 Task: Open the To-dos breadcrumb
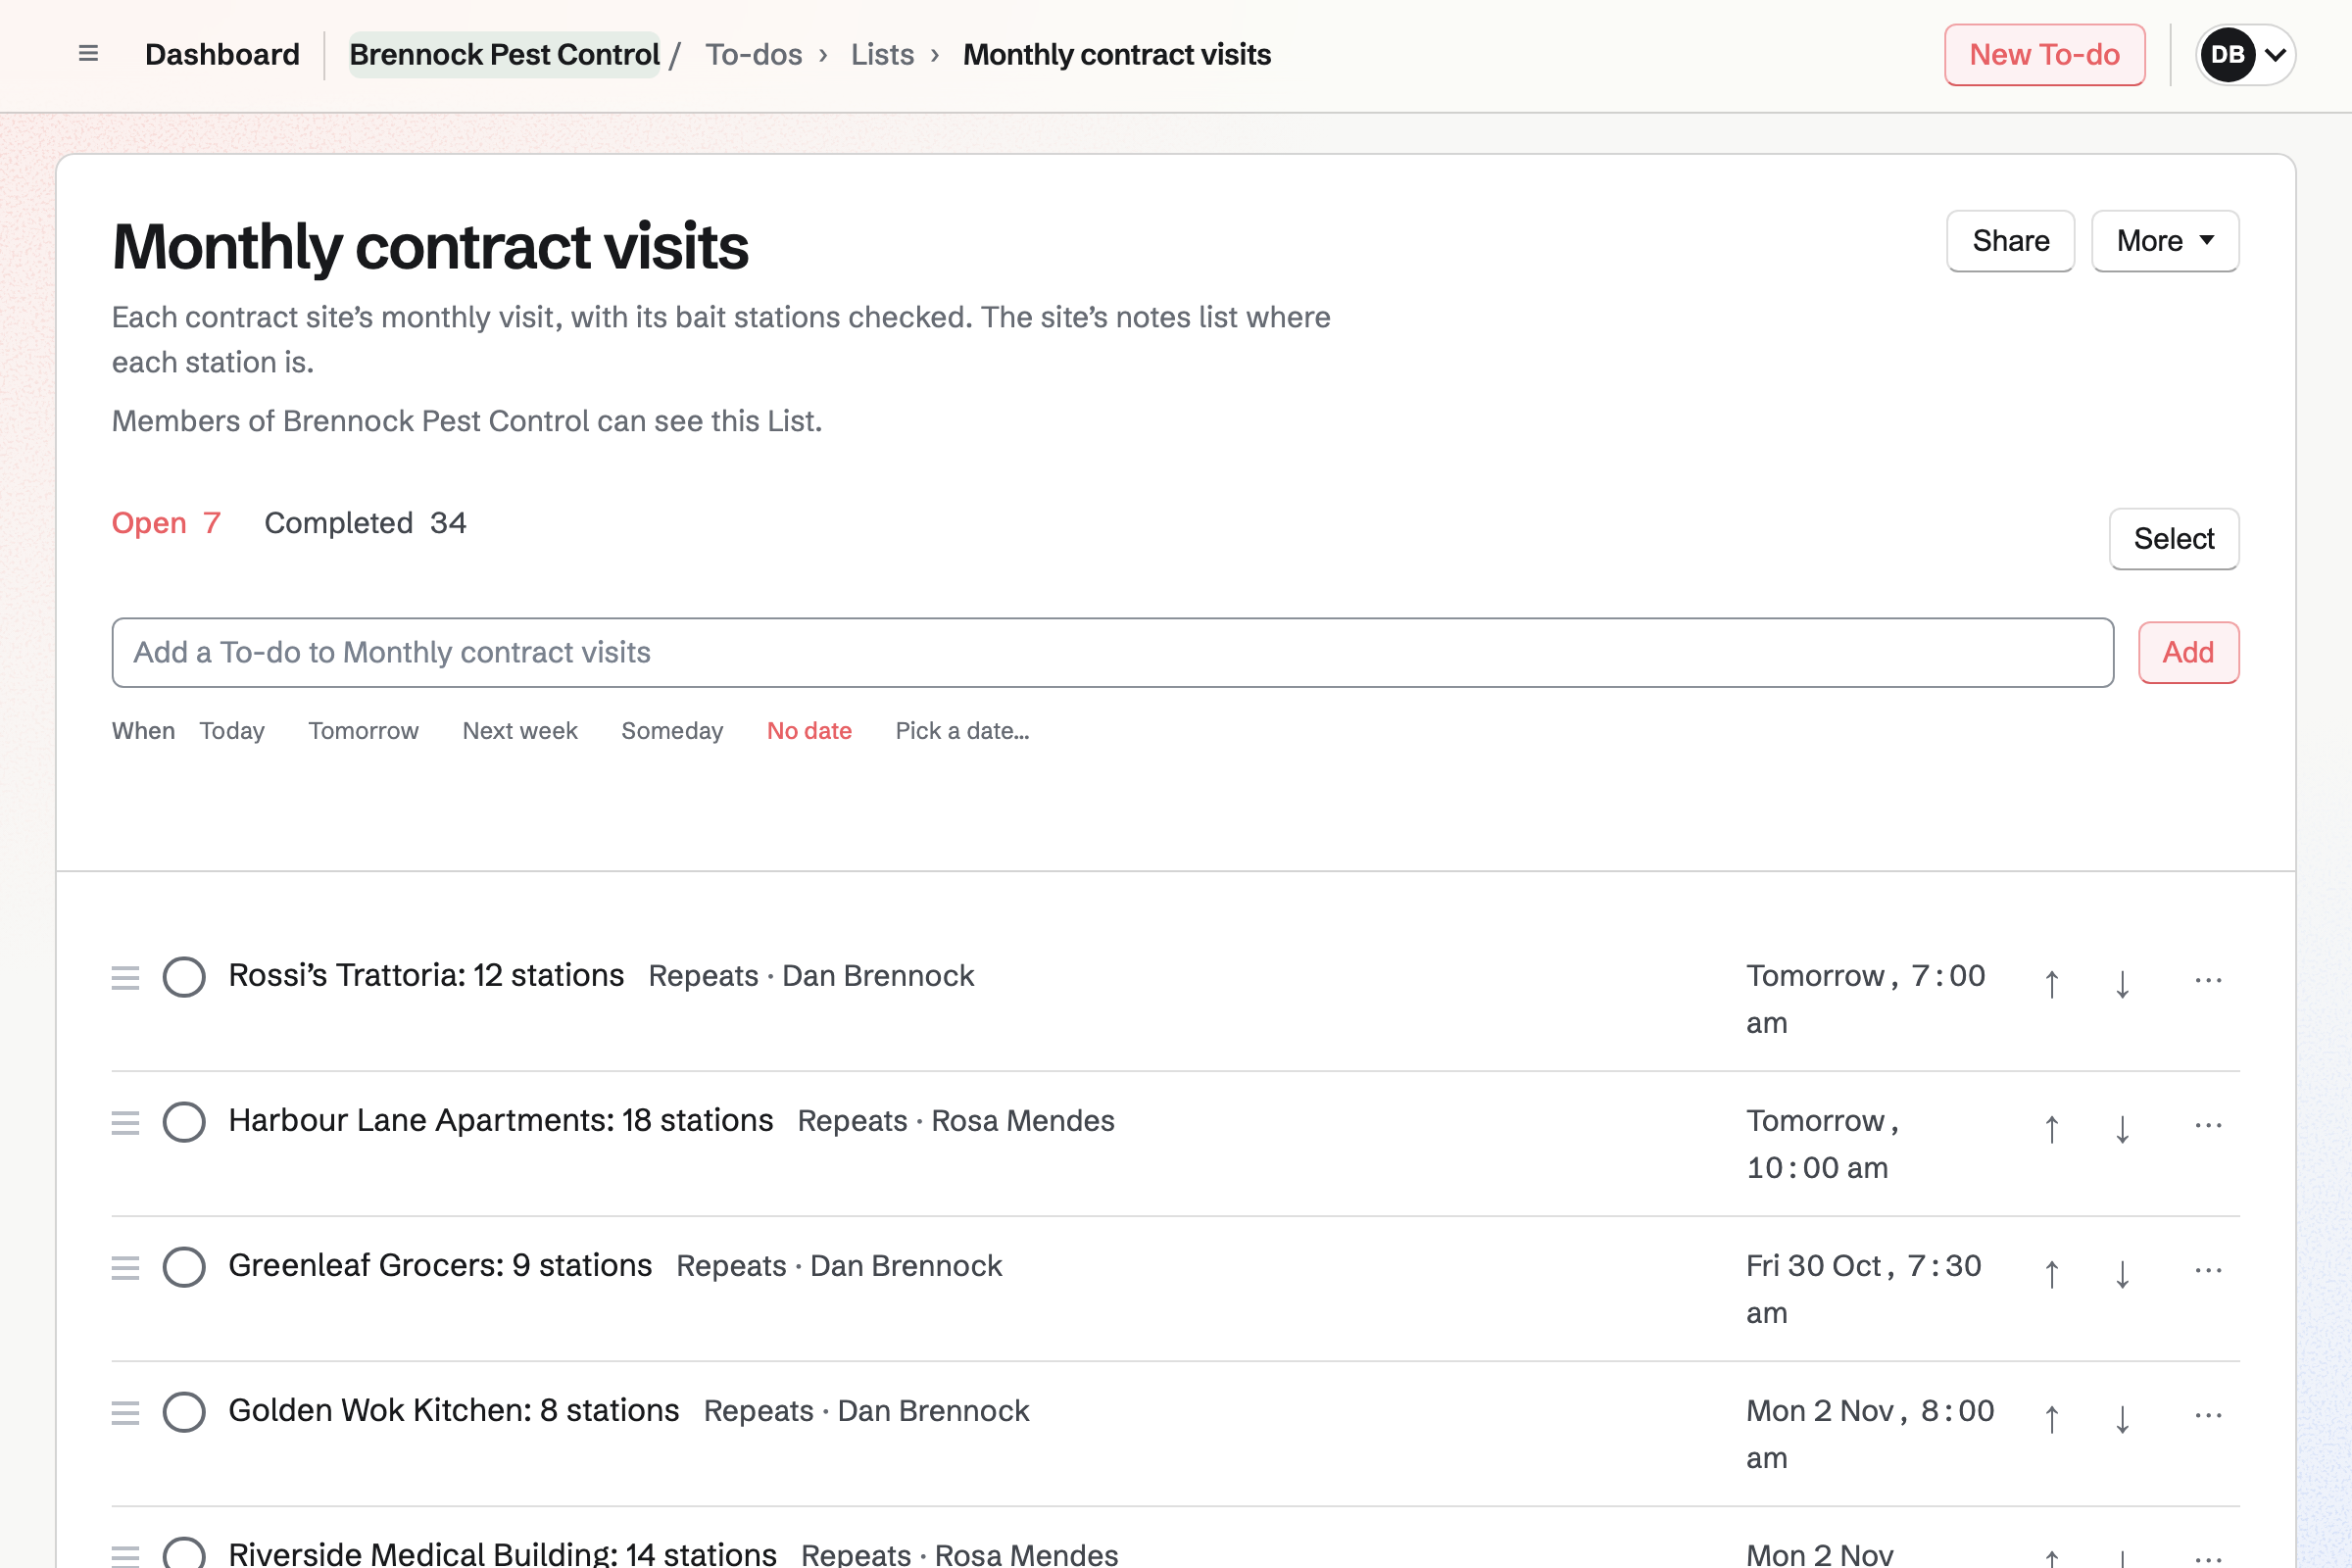[754, 54]
